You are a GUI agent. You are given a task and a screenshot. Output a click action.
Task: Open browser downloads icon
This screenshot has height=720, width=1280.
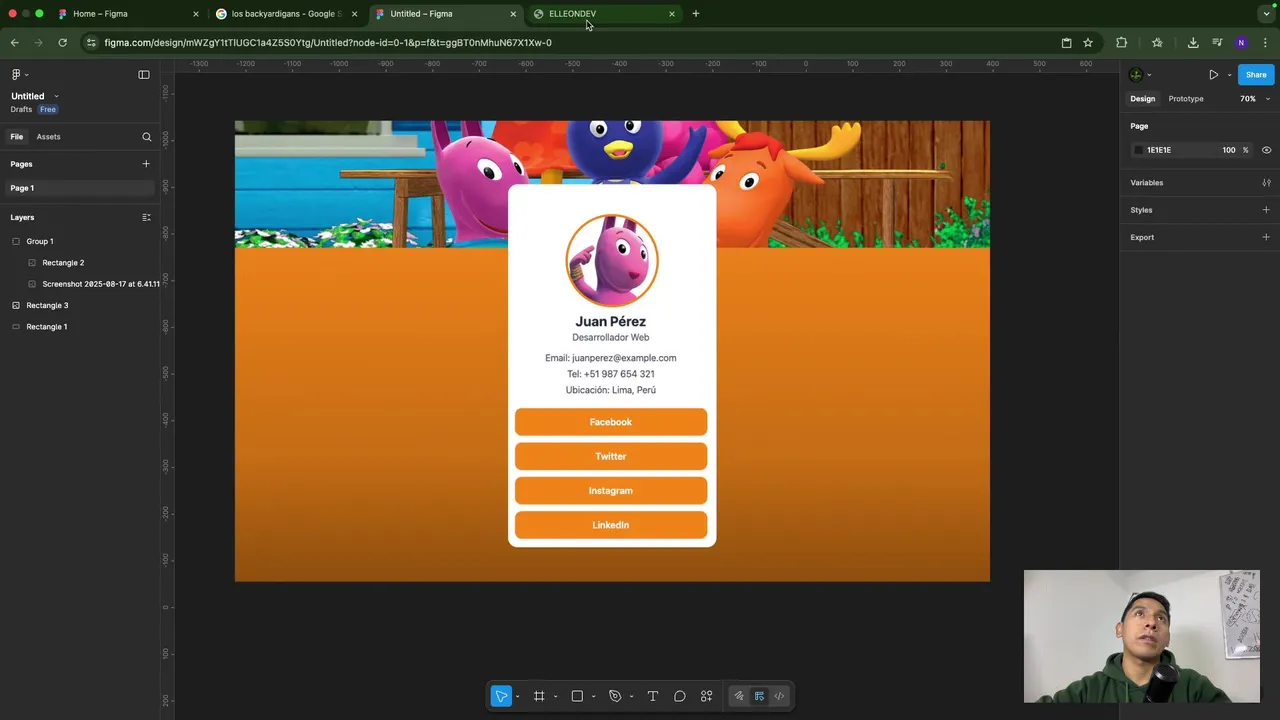pyautogui.click(x=1193, y=42)
